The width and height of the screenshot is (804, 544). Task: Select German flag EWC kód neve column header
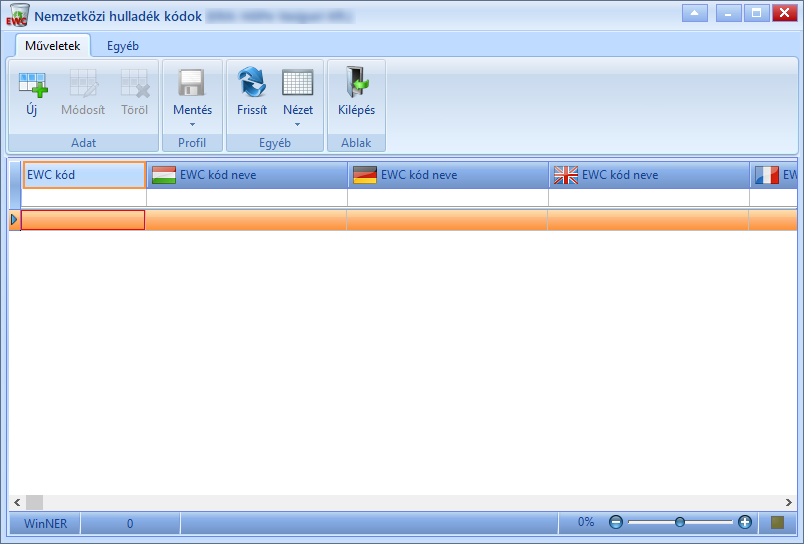tap(448, 175)
